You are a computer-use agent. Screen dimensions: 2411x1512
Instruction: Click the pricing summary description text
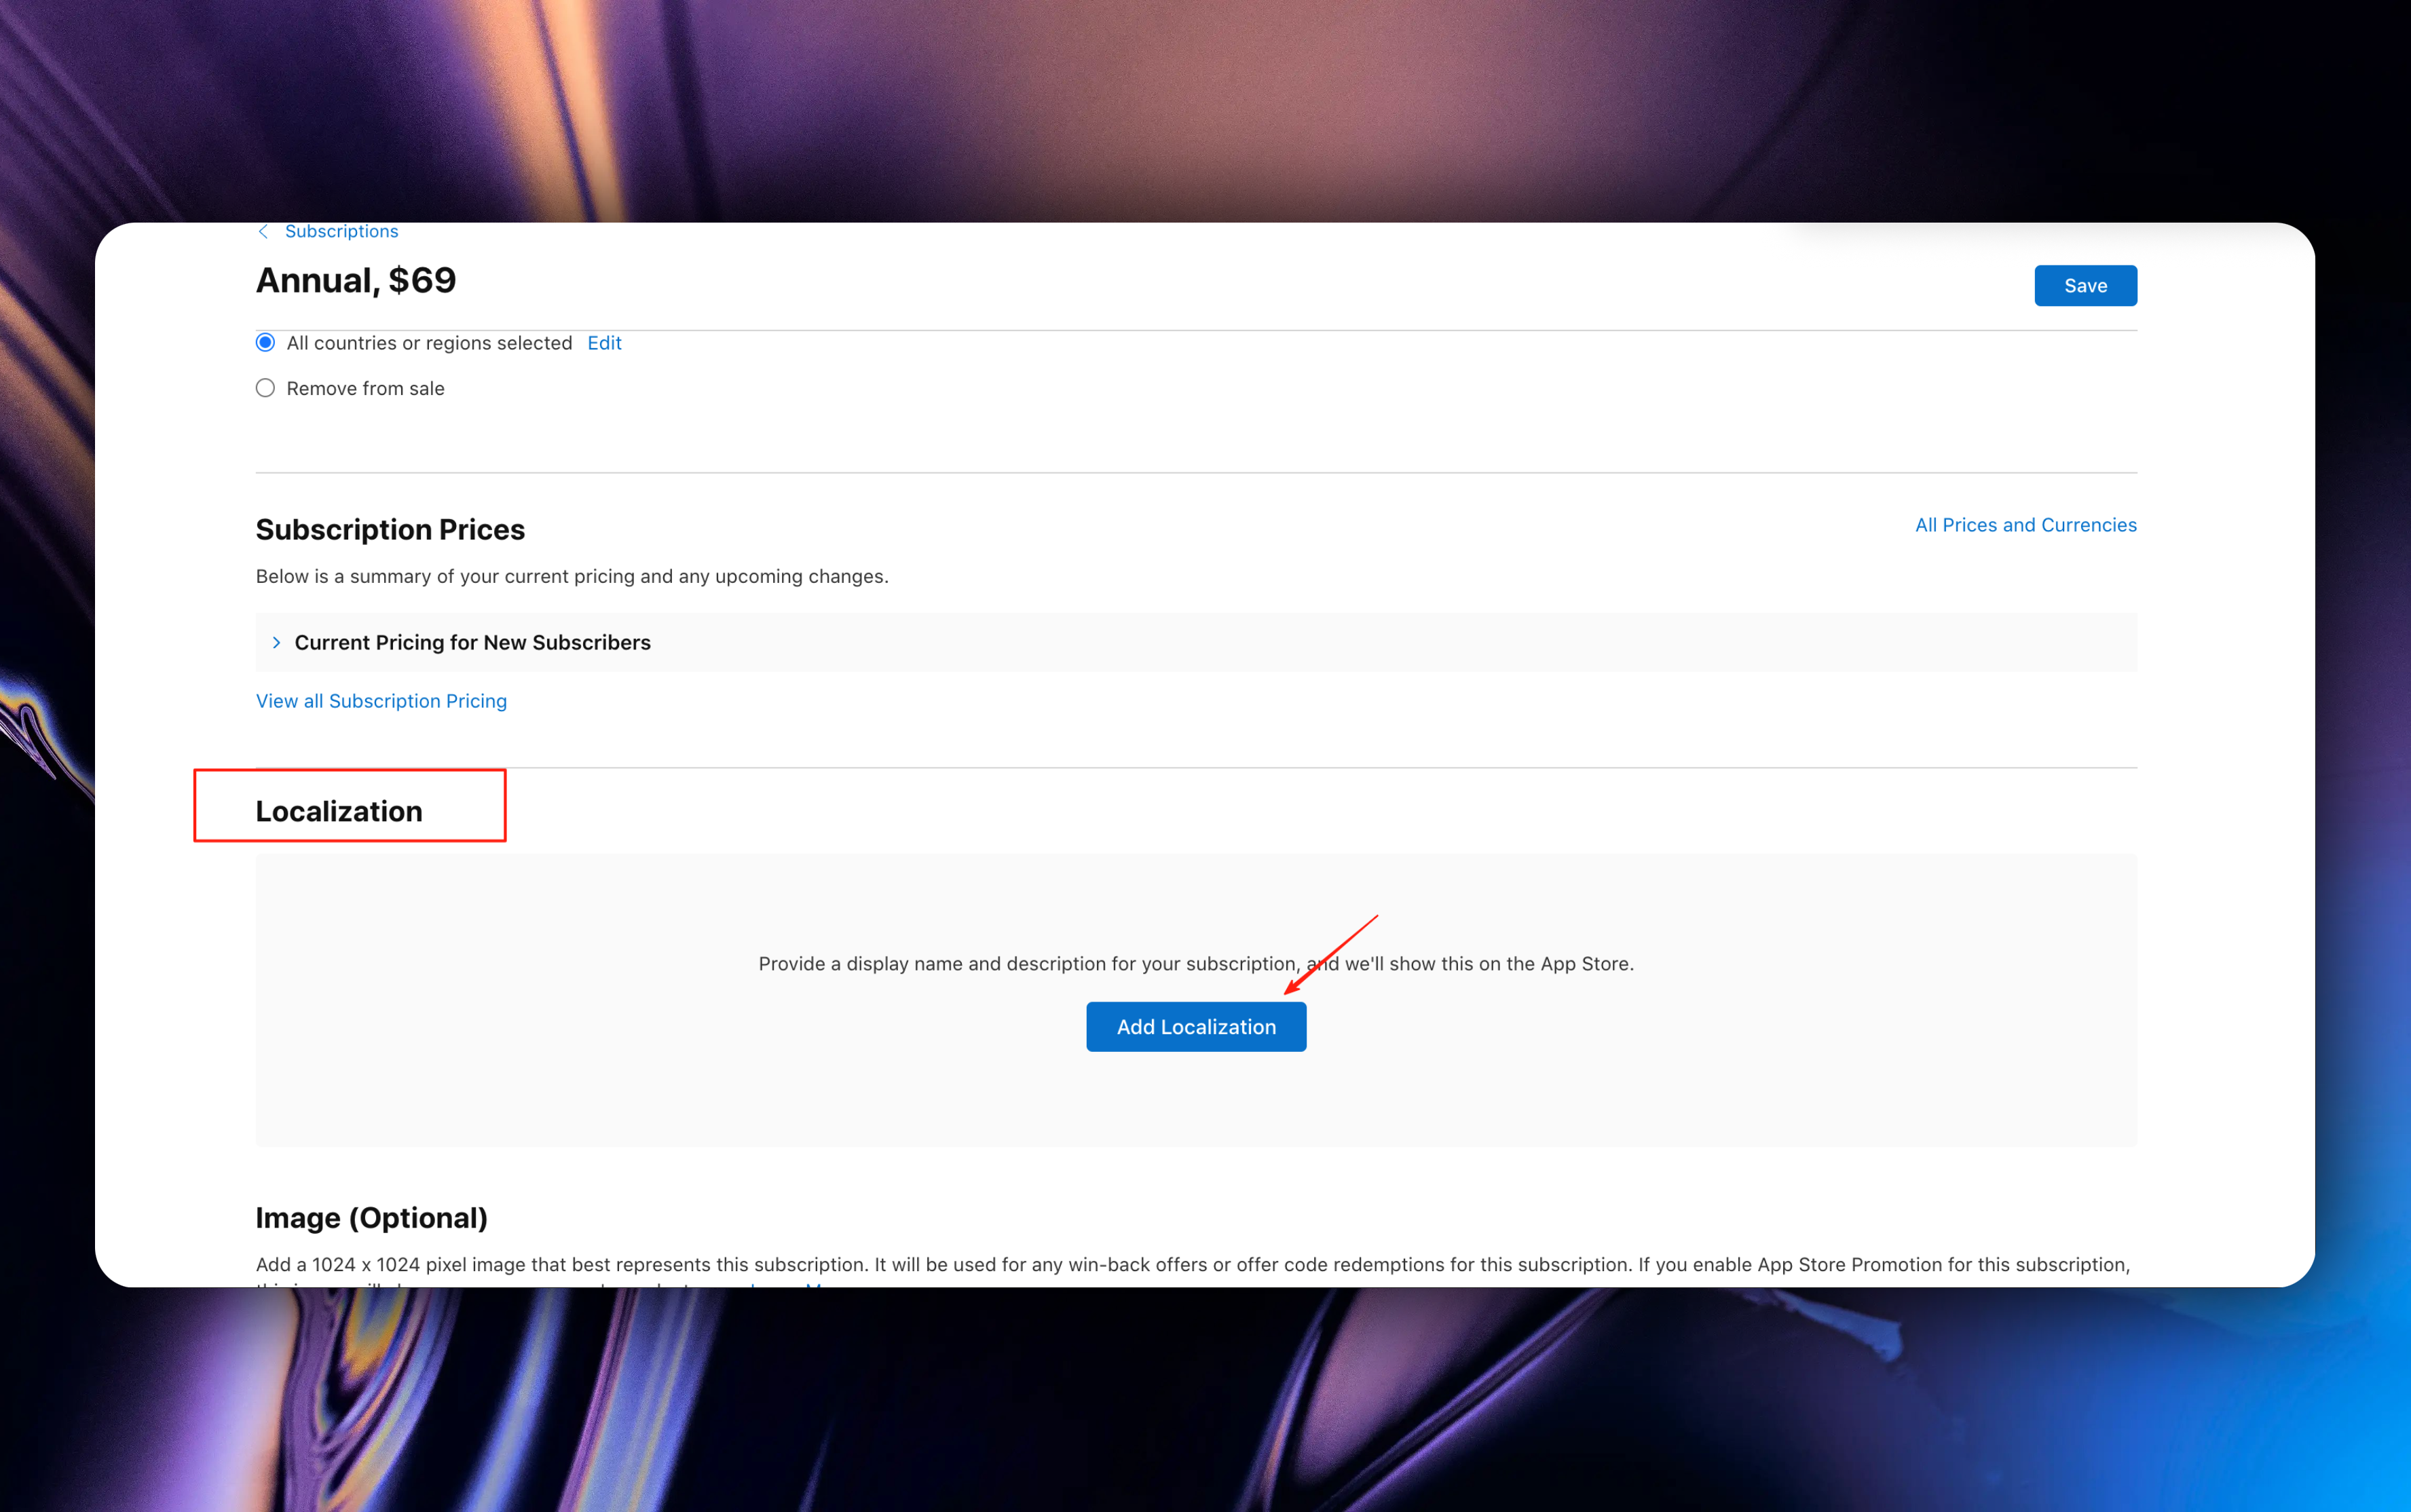point(572,576)
